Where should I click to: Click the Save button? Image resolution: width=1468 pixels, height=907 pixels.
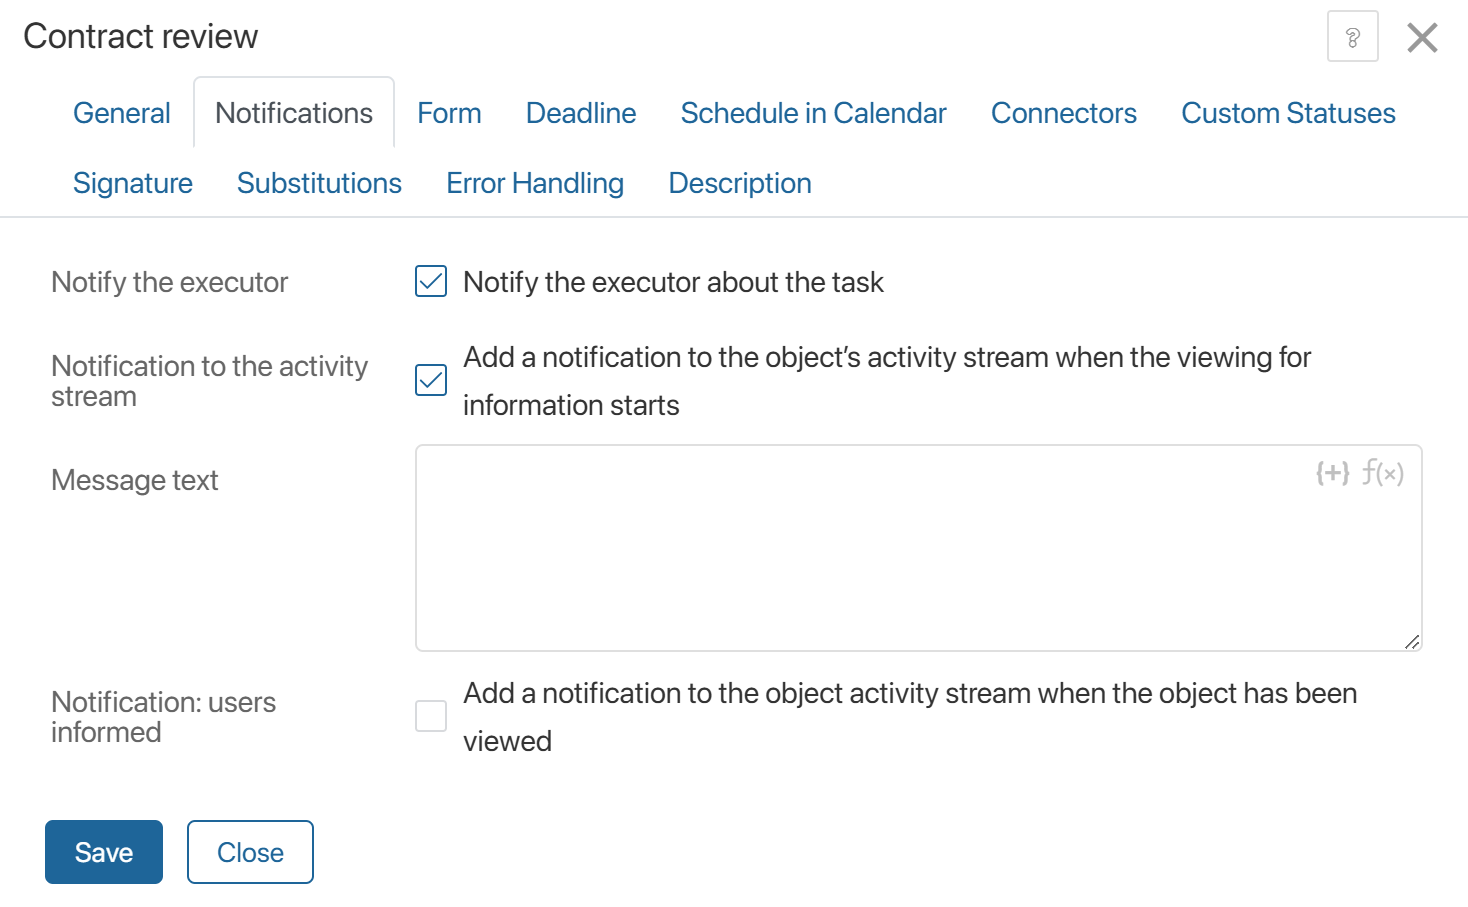point(104,852)
